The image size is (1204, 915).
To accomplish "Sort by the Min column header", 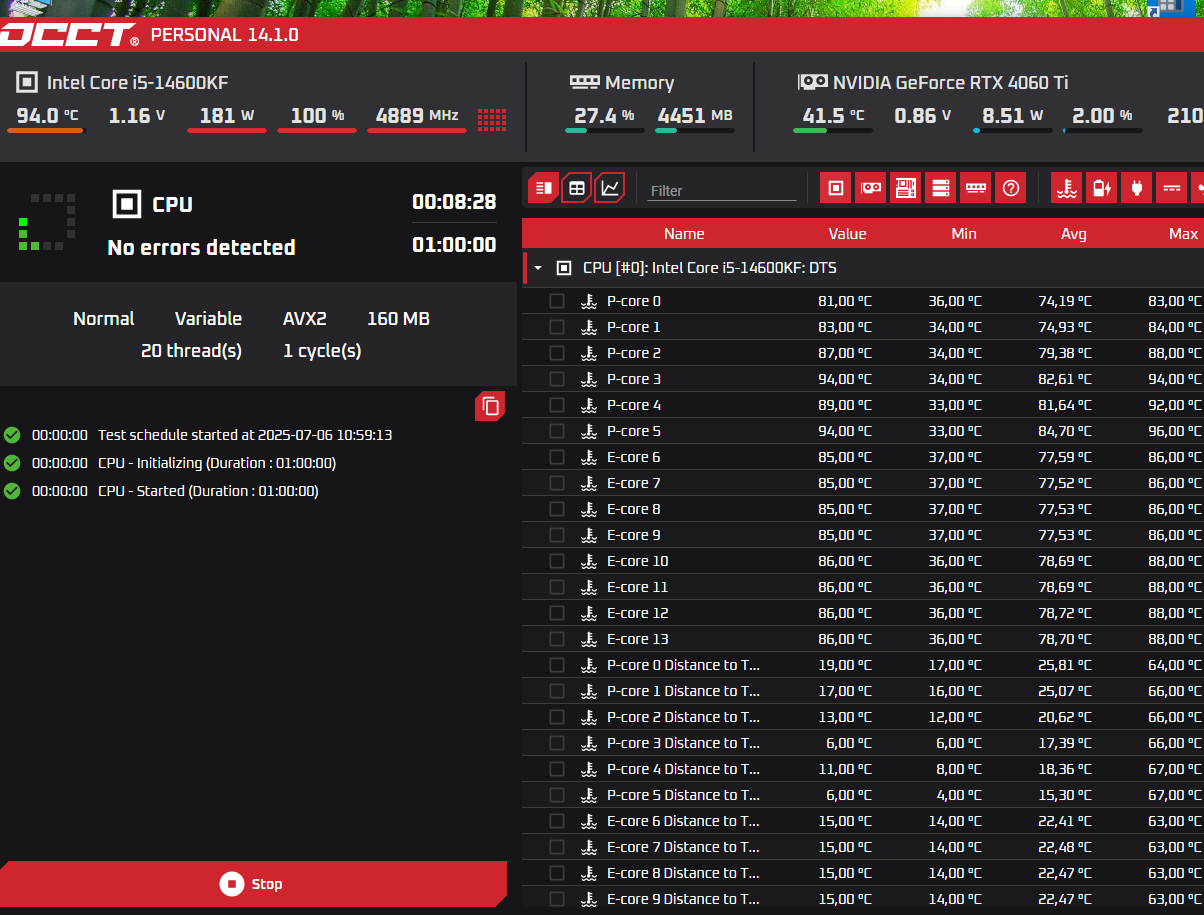I will (964, 233).
